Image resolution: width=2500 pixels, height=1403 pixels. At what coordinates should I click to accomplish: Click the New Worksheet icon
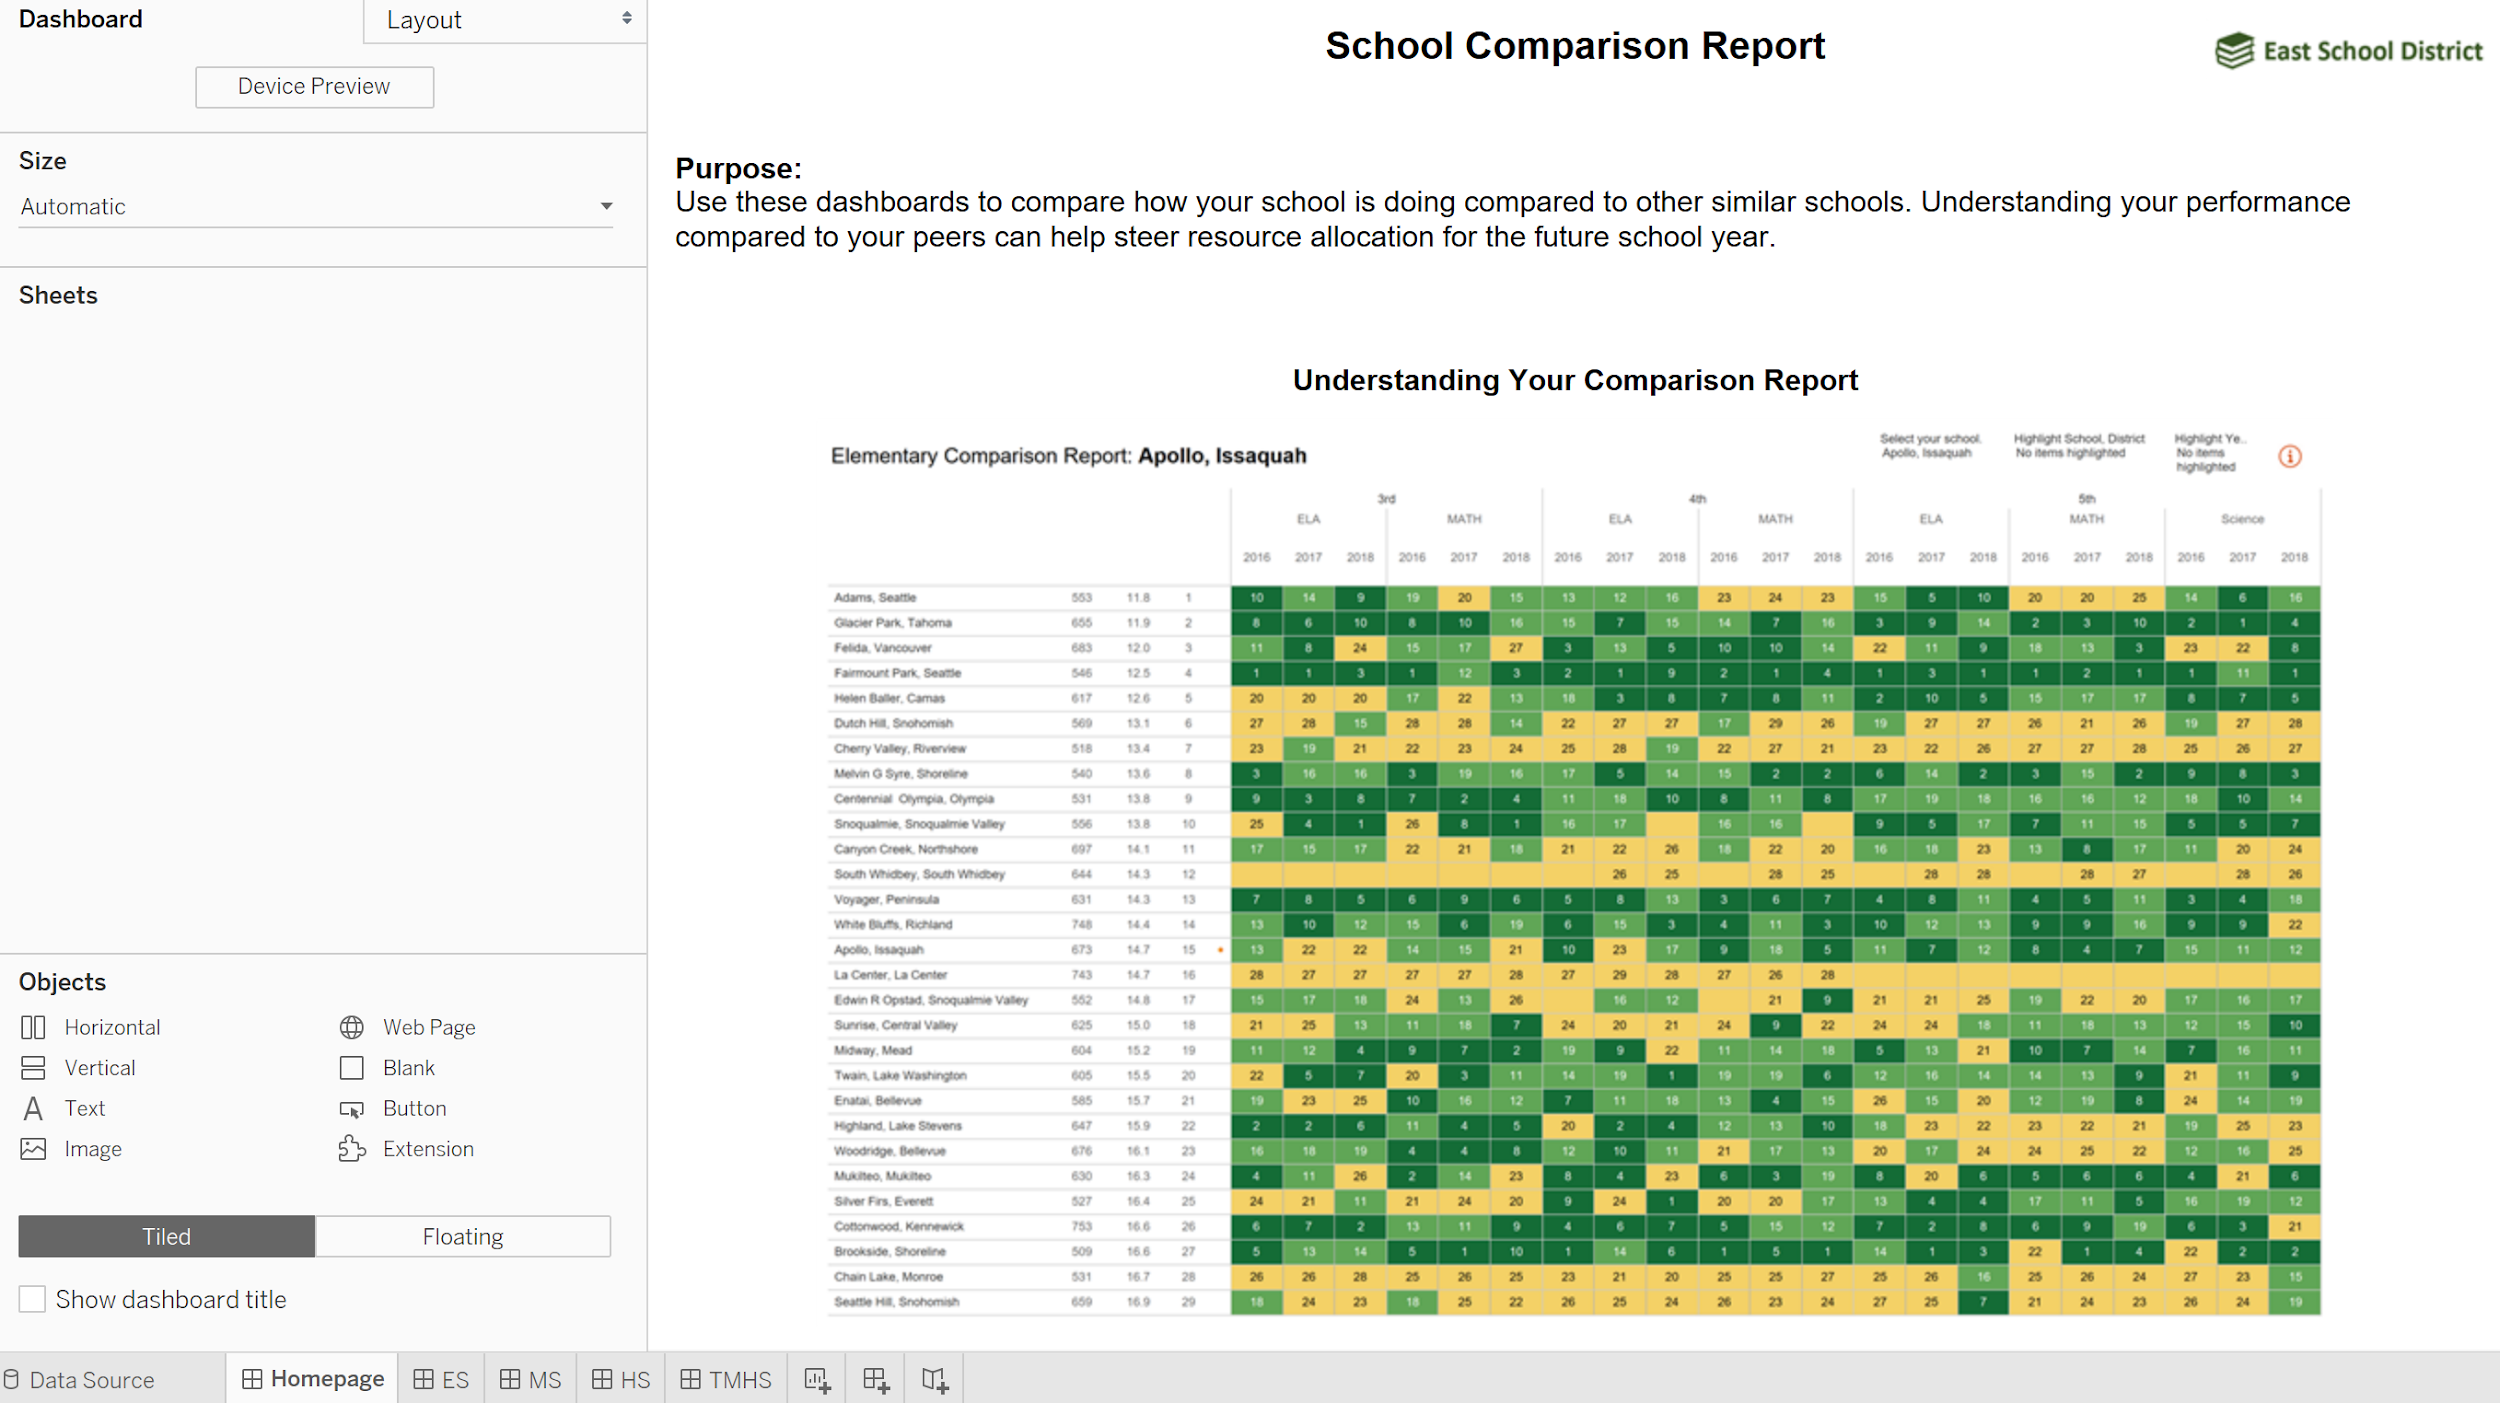pyautogui.click(x=816, y=1380)
